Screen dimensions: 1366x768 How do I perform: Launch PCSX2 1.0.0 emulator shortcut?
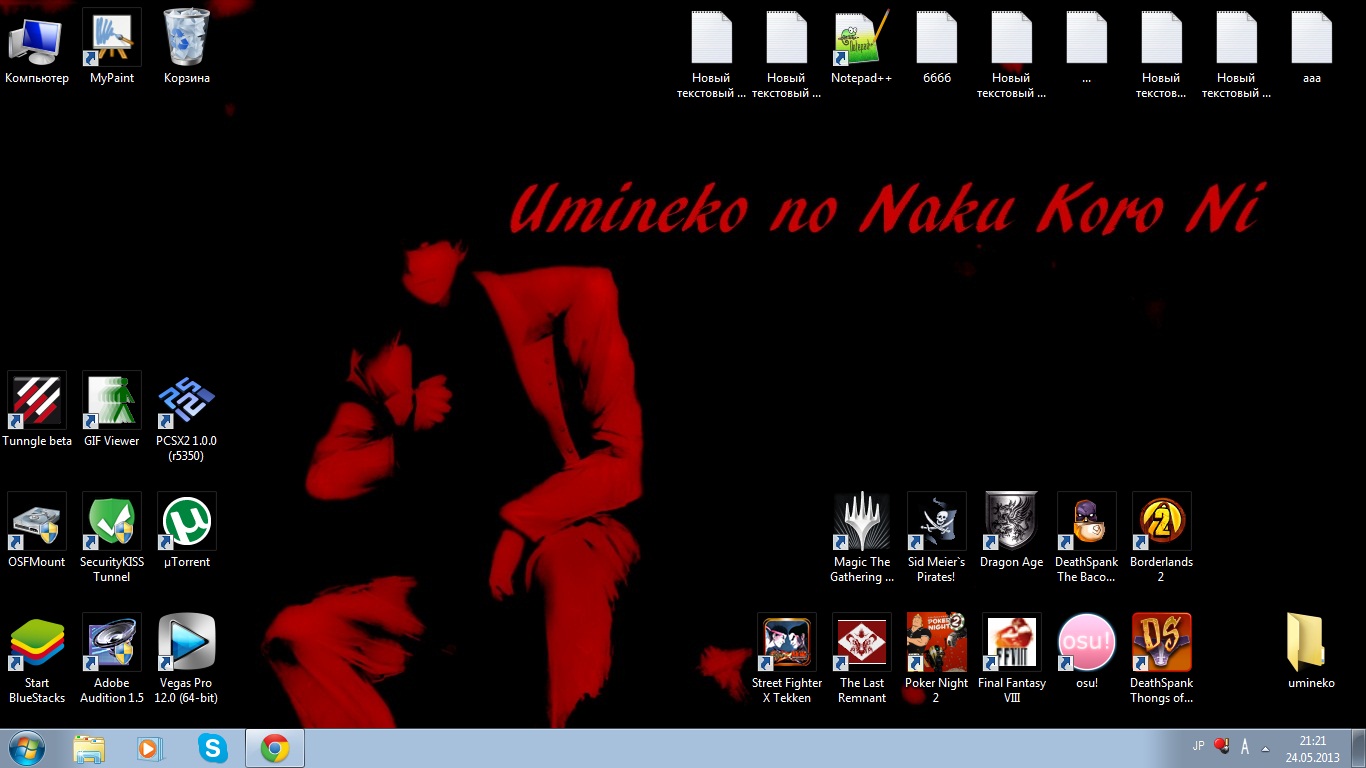point(187,418)
